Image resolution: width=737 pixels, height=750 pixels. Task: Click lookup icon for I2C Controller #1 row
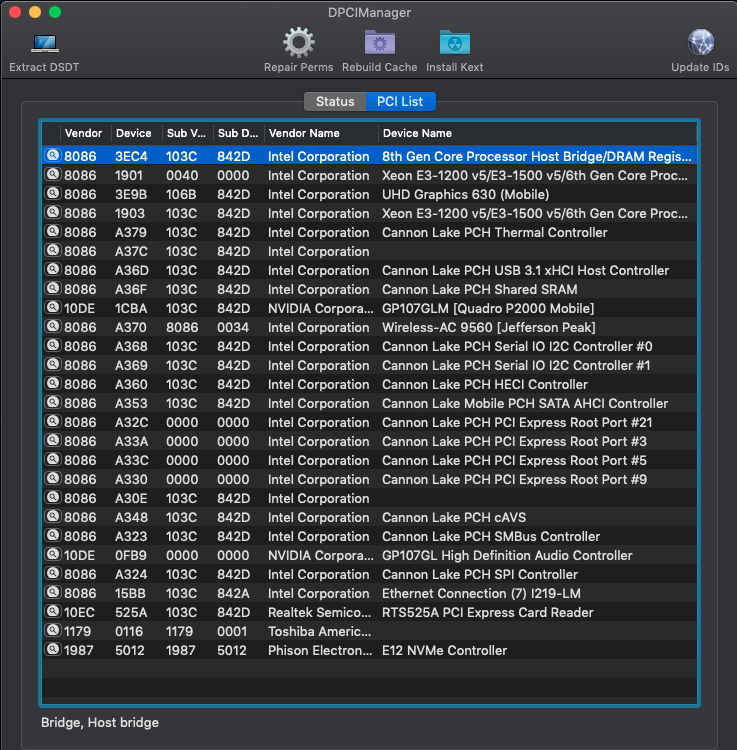[x=53, y=364]
